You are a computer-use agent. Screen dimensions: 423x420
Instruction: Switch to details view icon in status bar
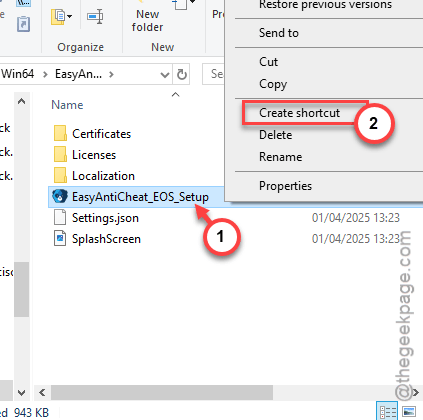(388, 412)
